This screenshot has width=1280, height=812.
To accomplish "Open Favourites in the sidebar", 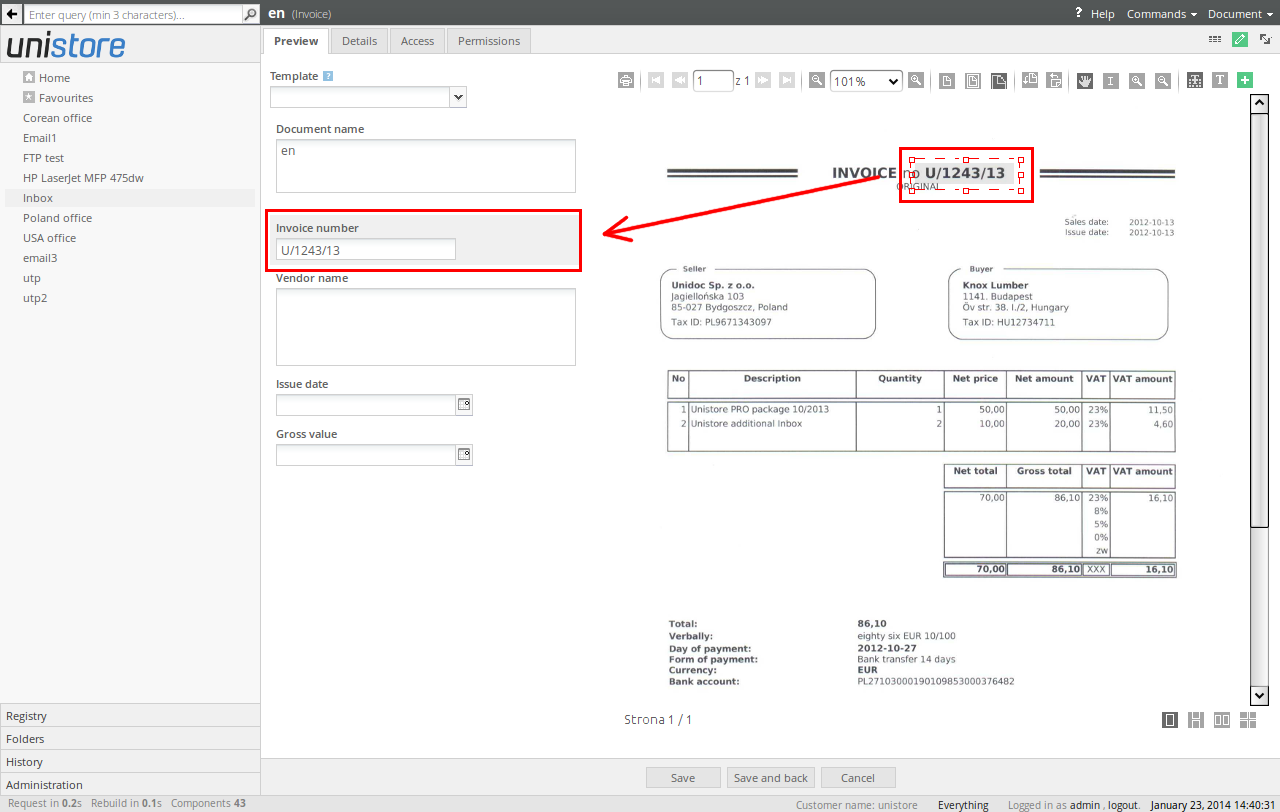I will [66, 98].
